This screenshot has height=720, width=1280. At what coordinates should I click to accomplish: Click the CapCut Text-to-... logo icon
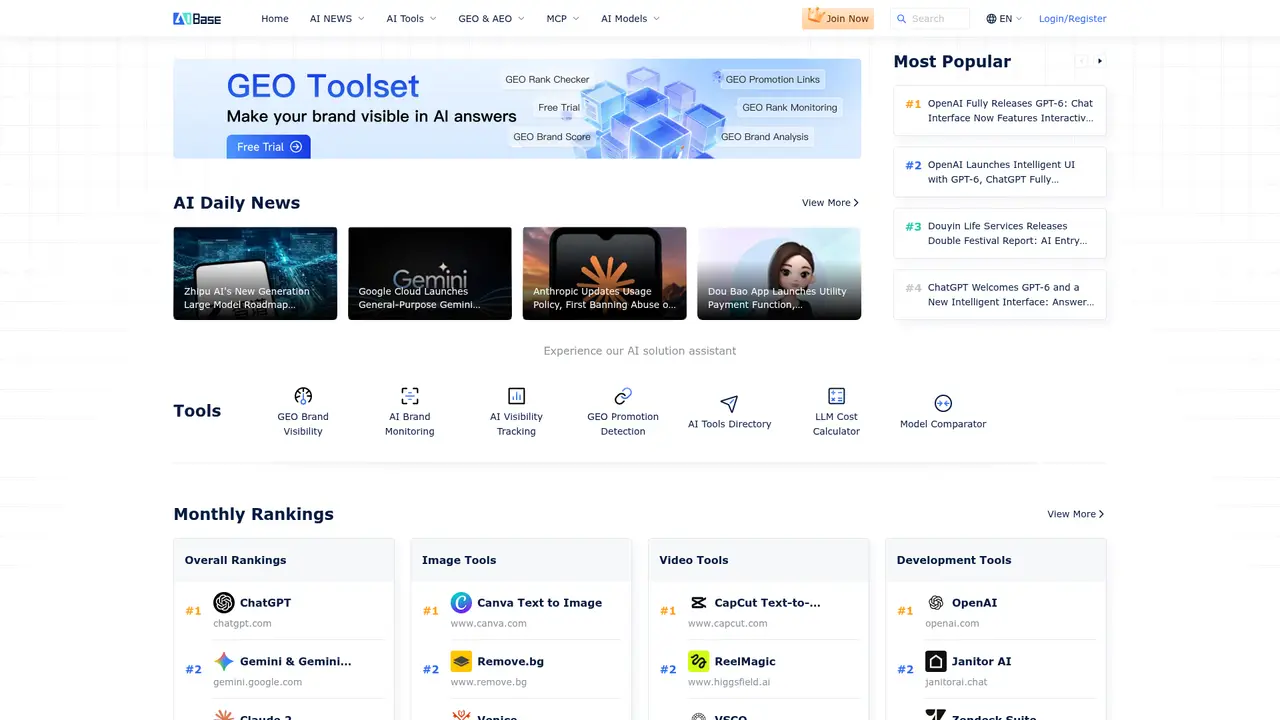pos(699,603)
